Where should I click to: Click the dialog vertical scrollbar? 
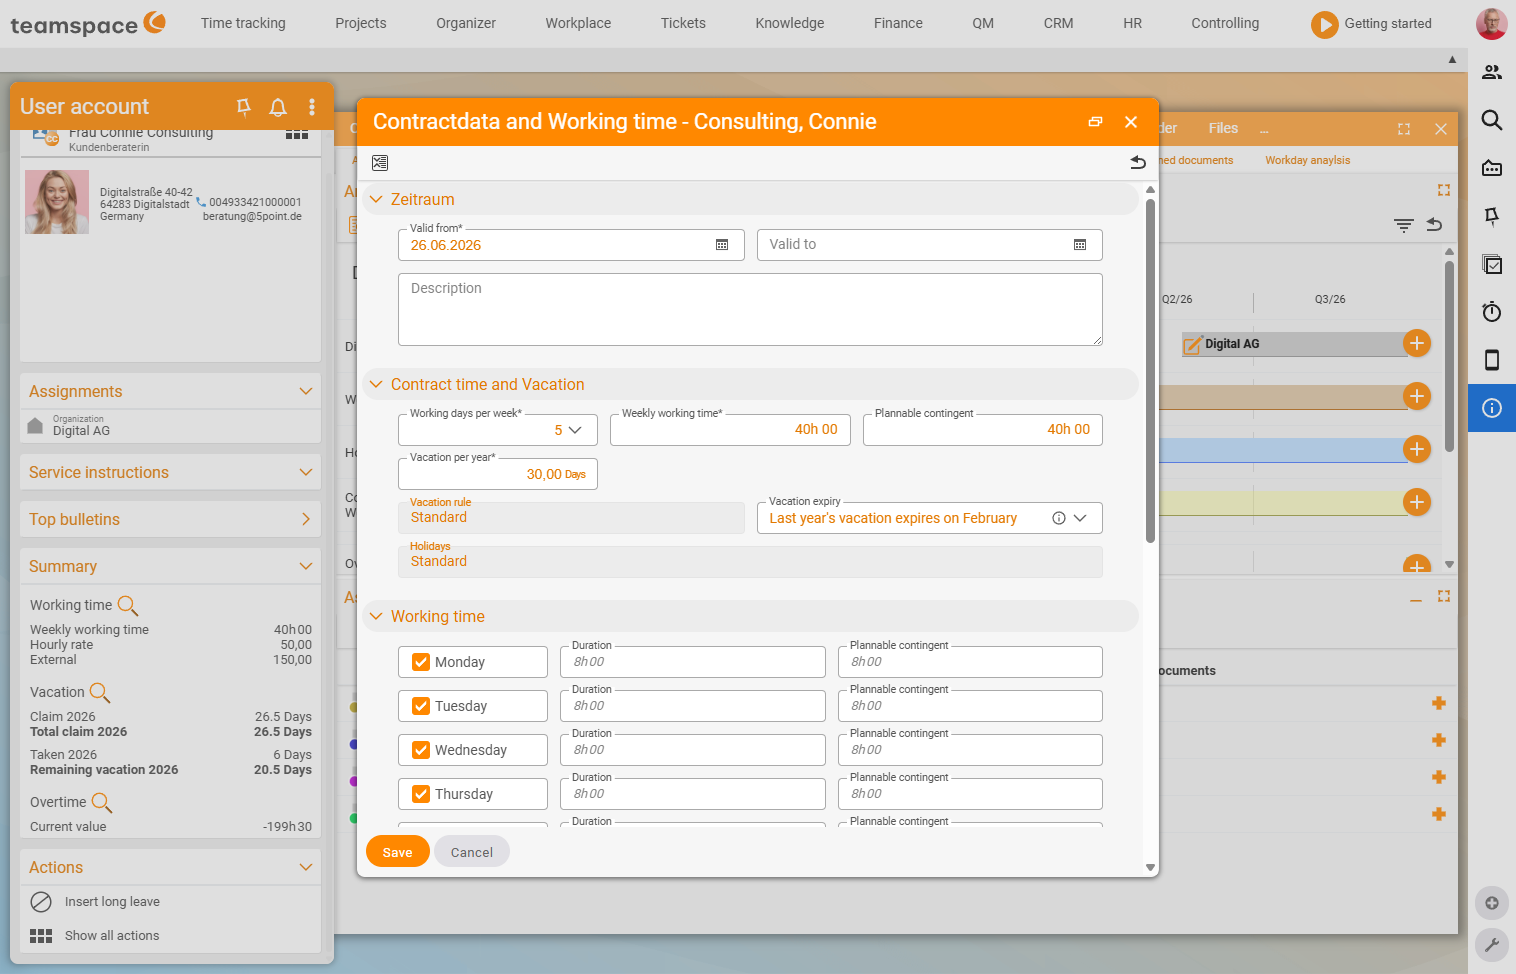(x=1150, y=370)
